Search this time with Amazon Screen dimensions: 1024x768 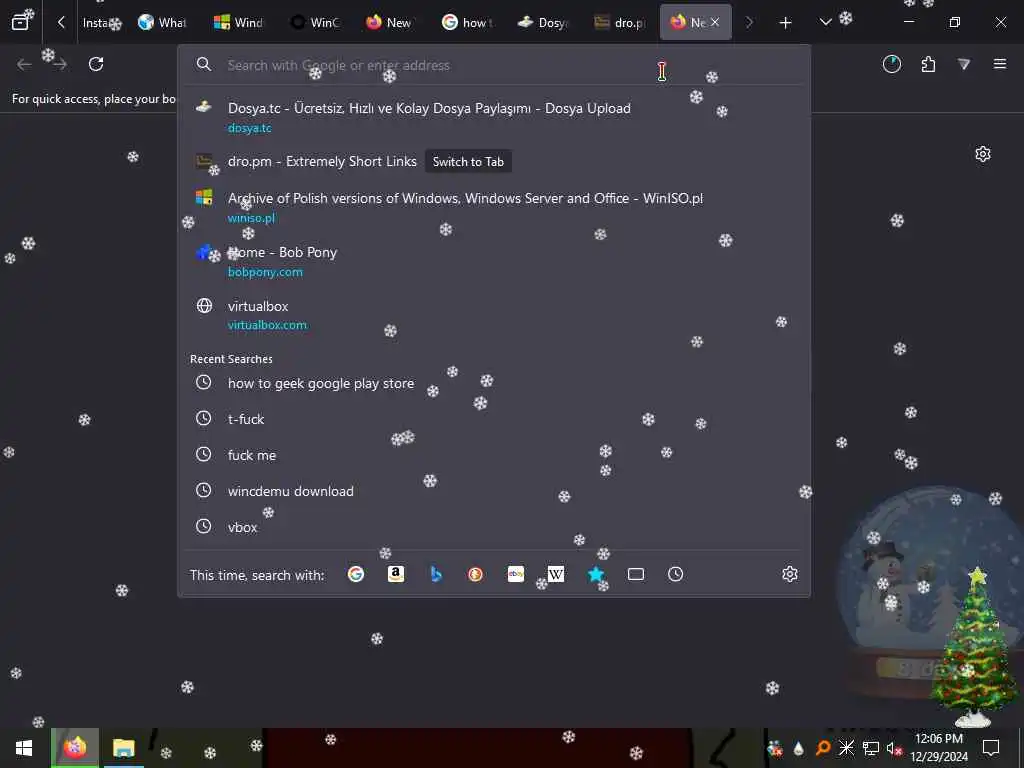pyautogui.click(x=396, y=574)
